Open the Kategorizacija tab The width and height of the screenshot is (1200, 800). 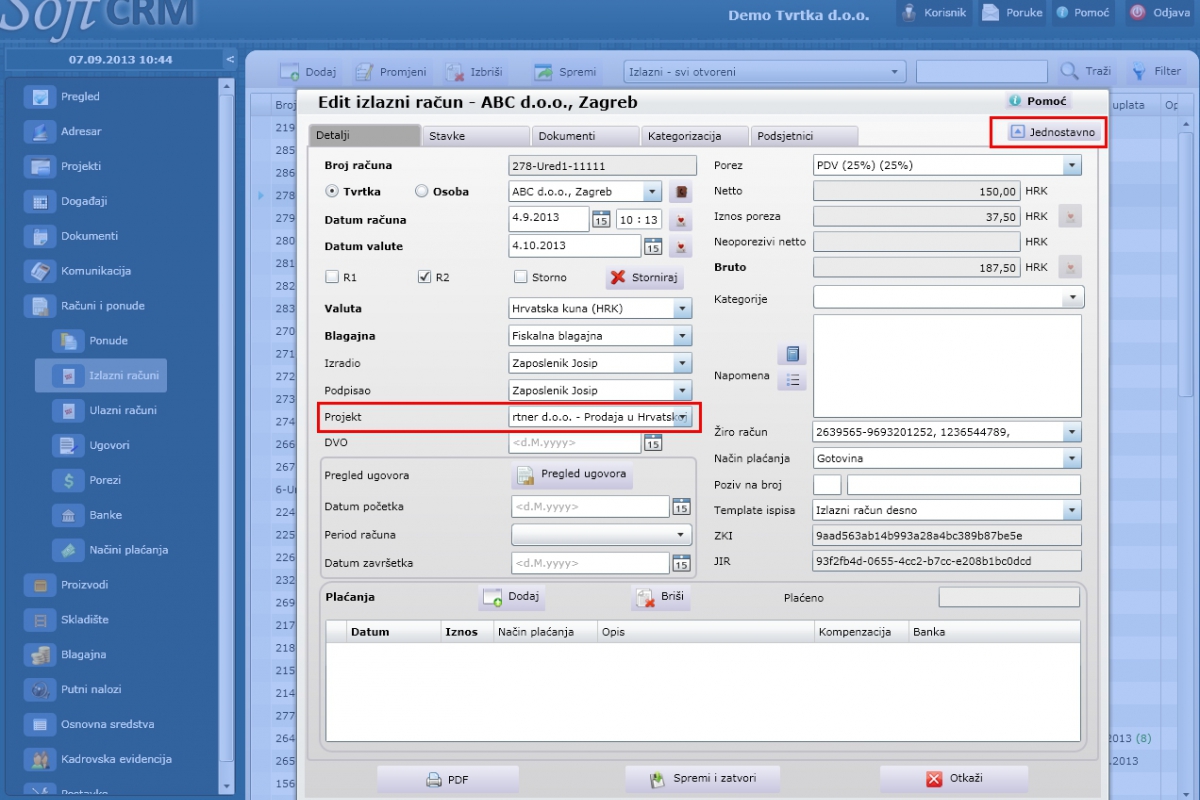(x=694, y=136)
